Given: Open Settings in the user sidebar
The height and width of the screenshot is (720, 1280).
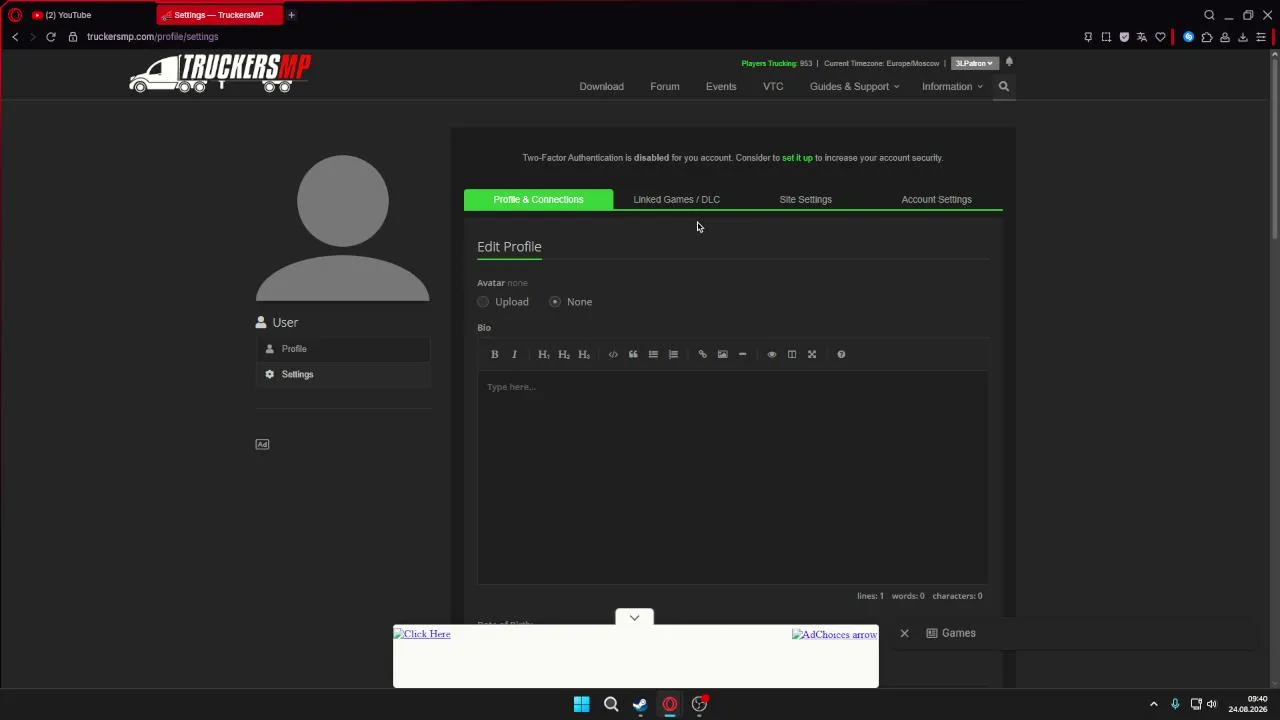Looking at the screenshot, I should tap(343, 374).
